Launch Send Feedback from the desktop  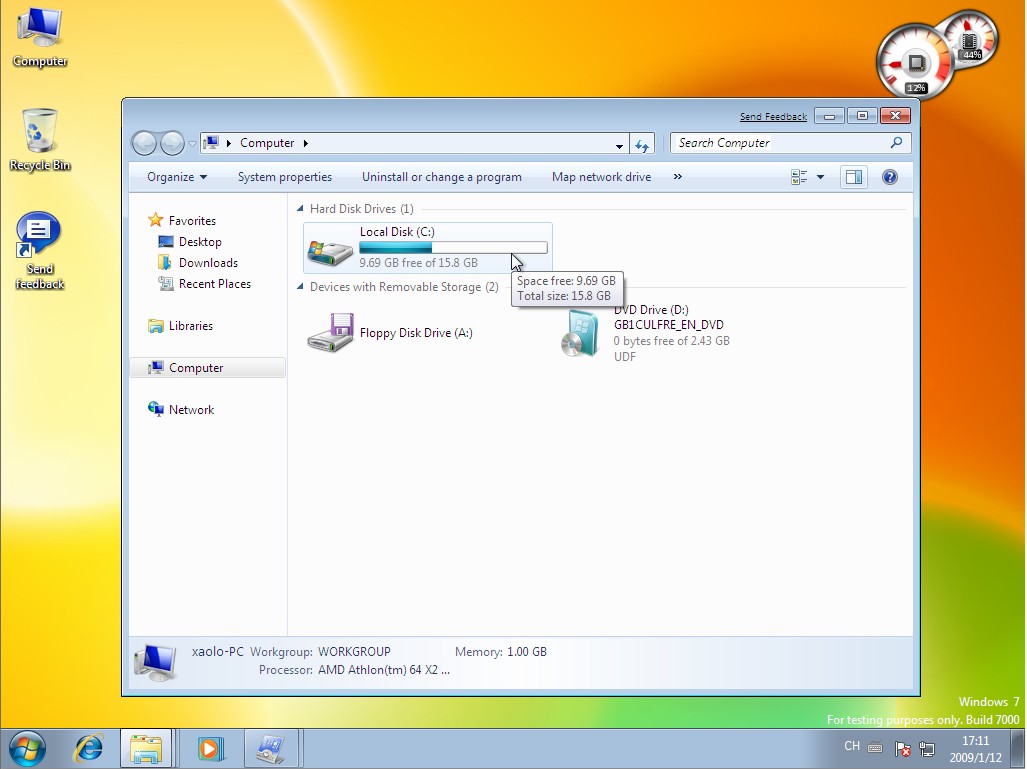[39, 235]
